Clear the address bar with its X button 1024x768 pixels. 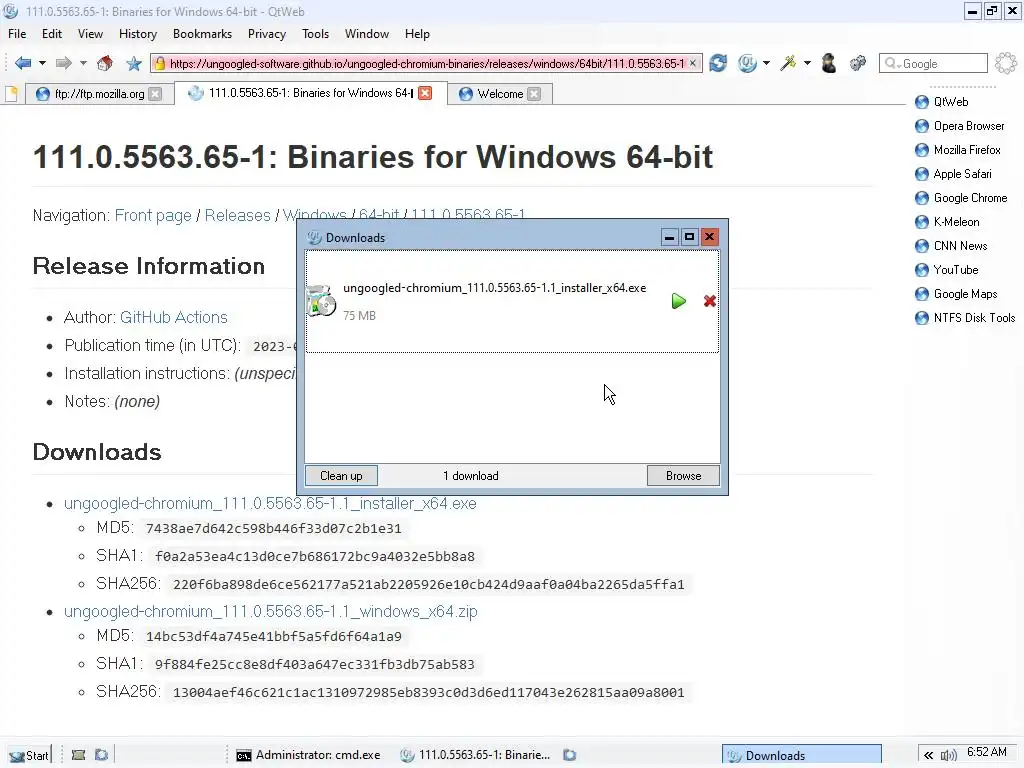(x=693, y=63)
